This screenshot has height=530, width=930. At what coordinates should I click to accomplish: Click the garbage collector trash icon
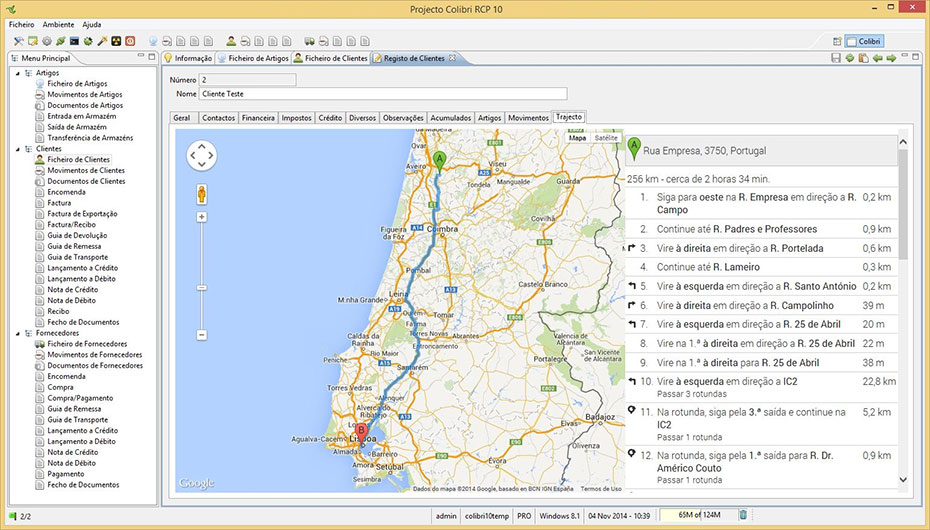coord(742,516)
